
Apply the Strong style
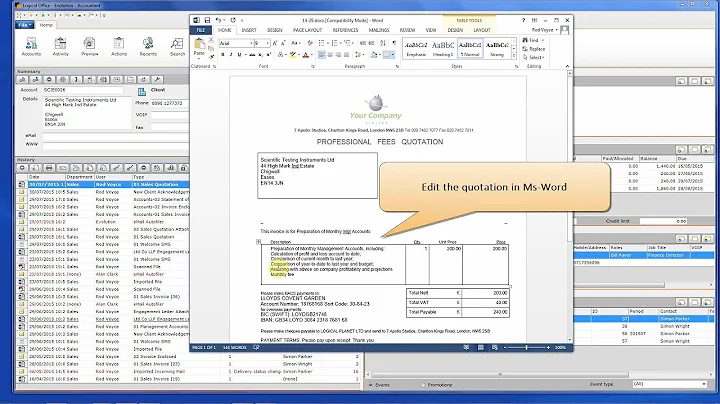pyautogui.click(x=497, y=48)
